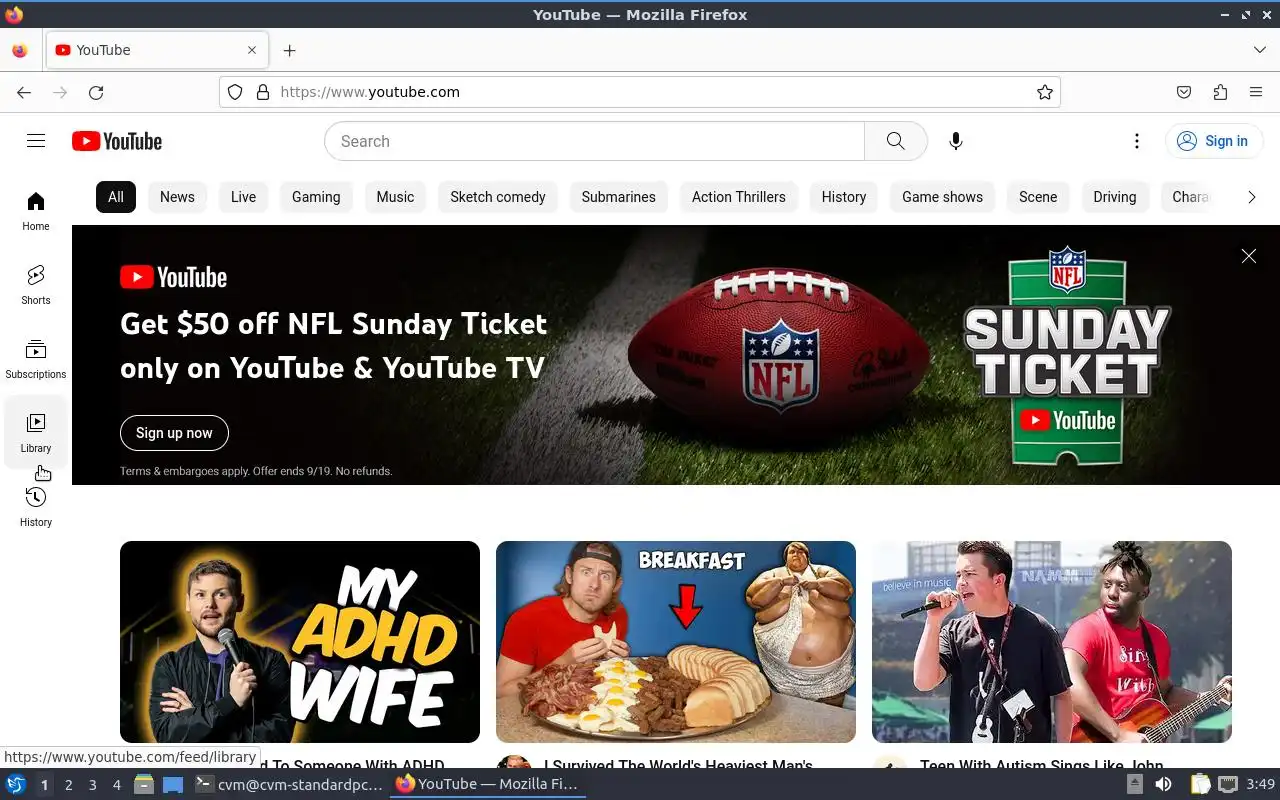Viewport: 1280px width, 800px height.
Task: Reload the page in Firefox
Action: [x=96, y=92]
